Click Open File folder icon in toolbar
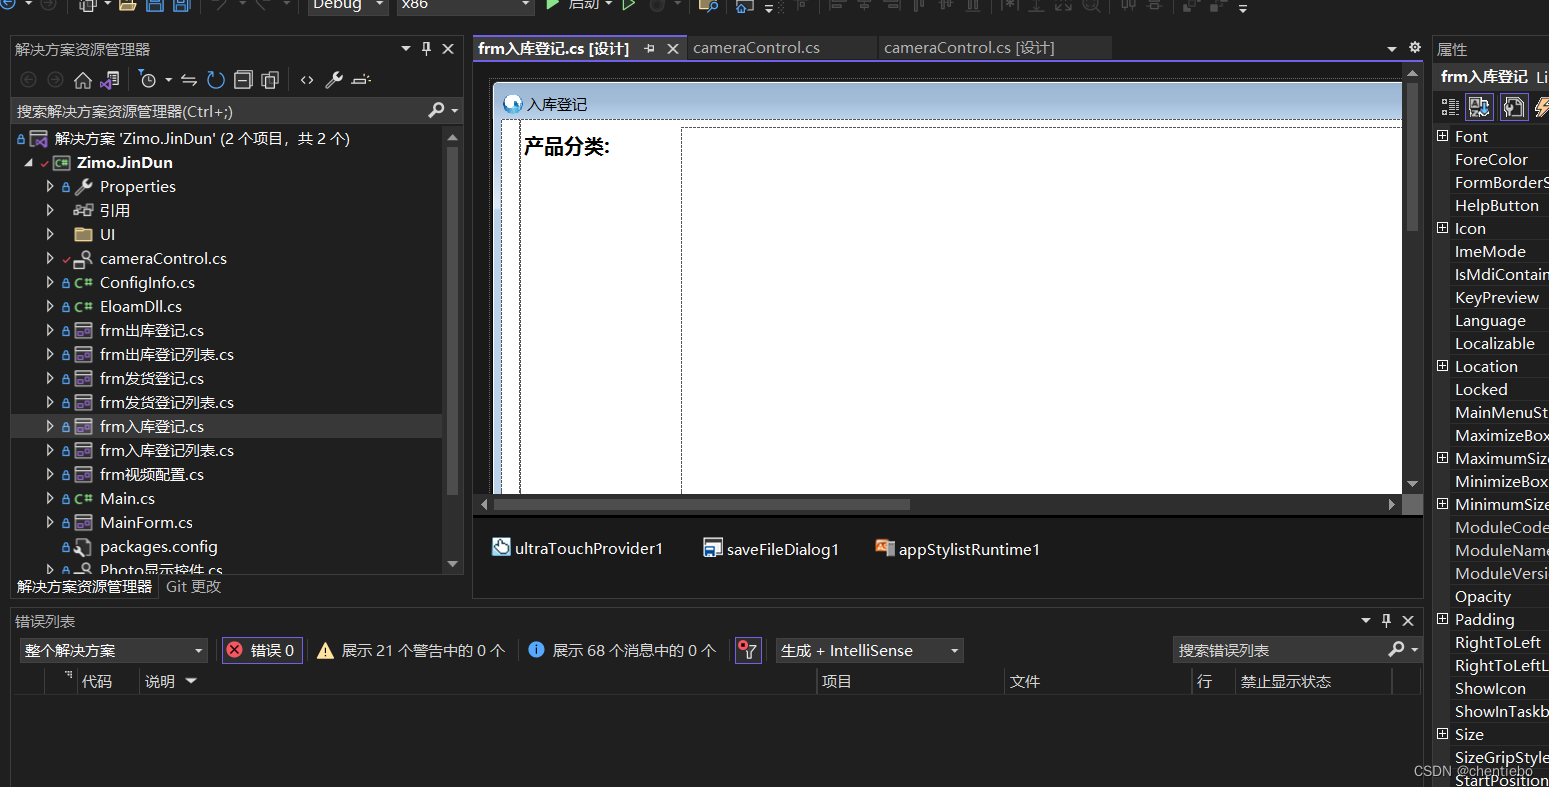Viewport: 1549px width, 787px height. pyautogui.click(x=128, y=6)
